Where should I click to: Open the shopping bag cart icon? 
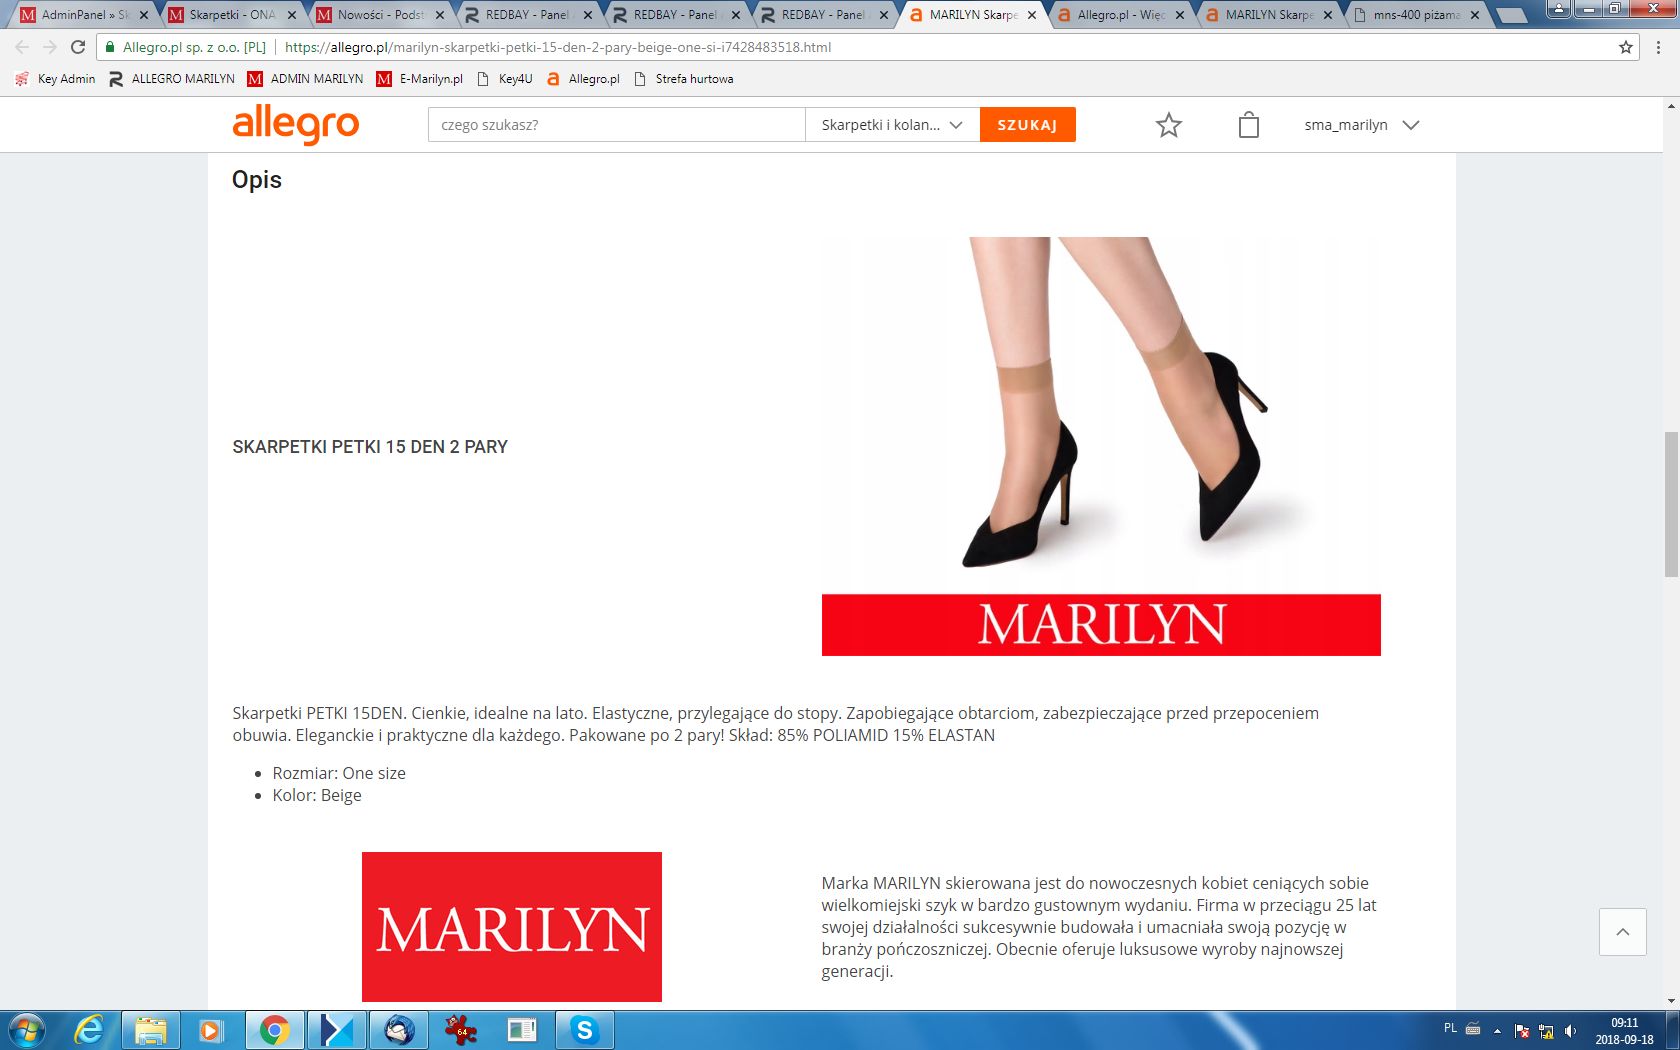click(x=1248, y=125)
